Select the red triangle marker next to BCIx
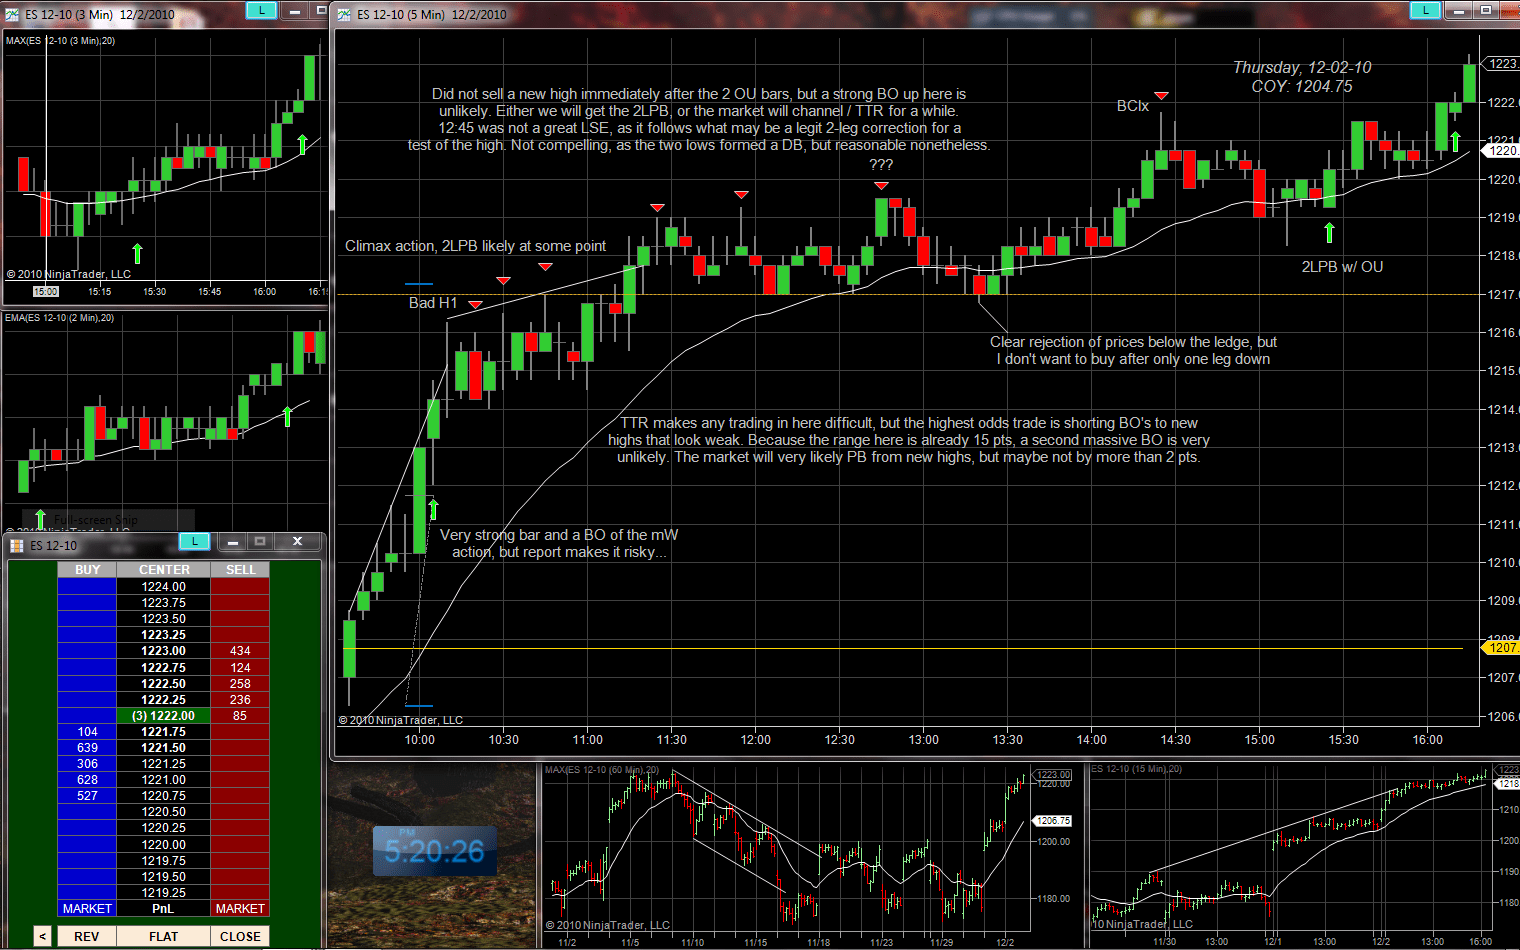 coord(1161,96)
